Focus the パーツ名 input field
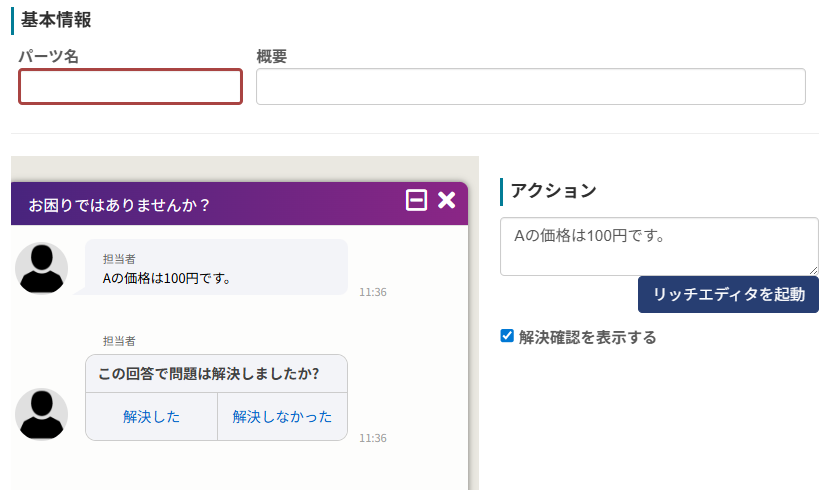 [x=131, y=87]
